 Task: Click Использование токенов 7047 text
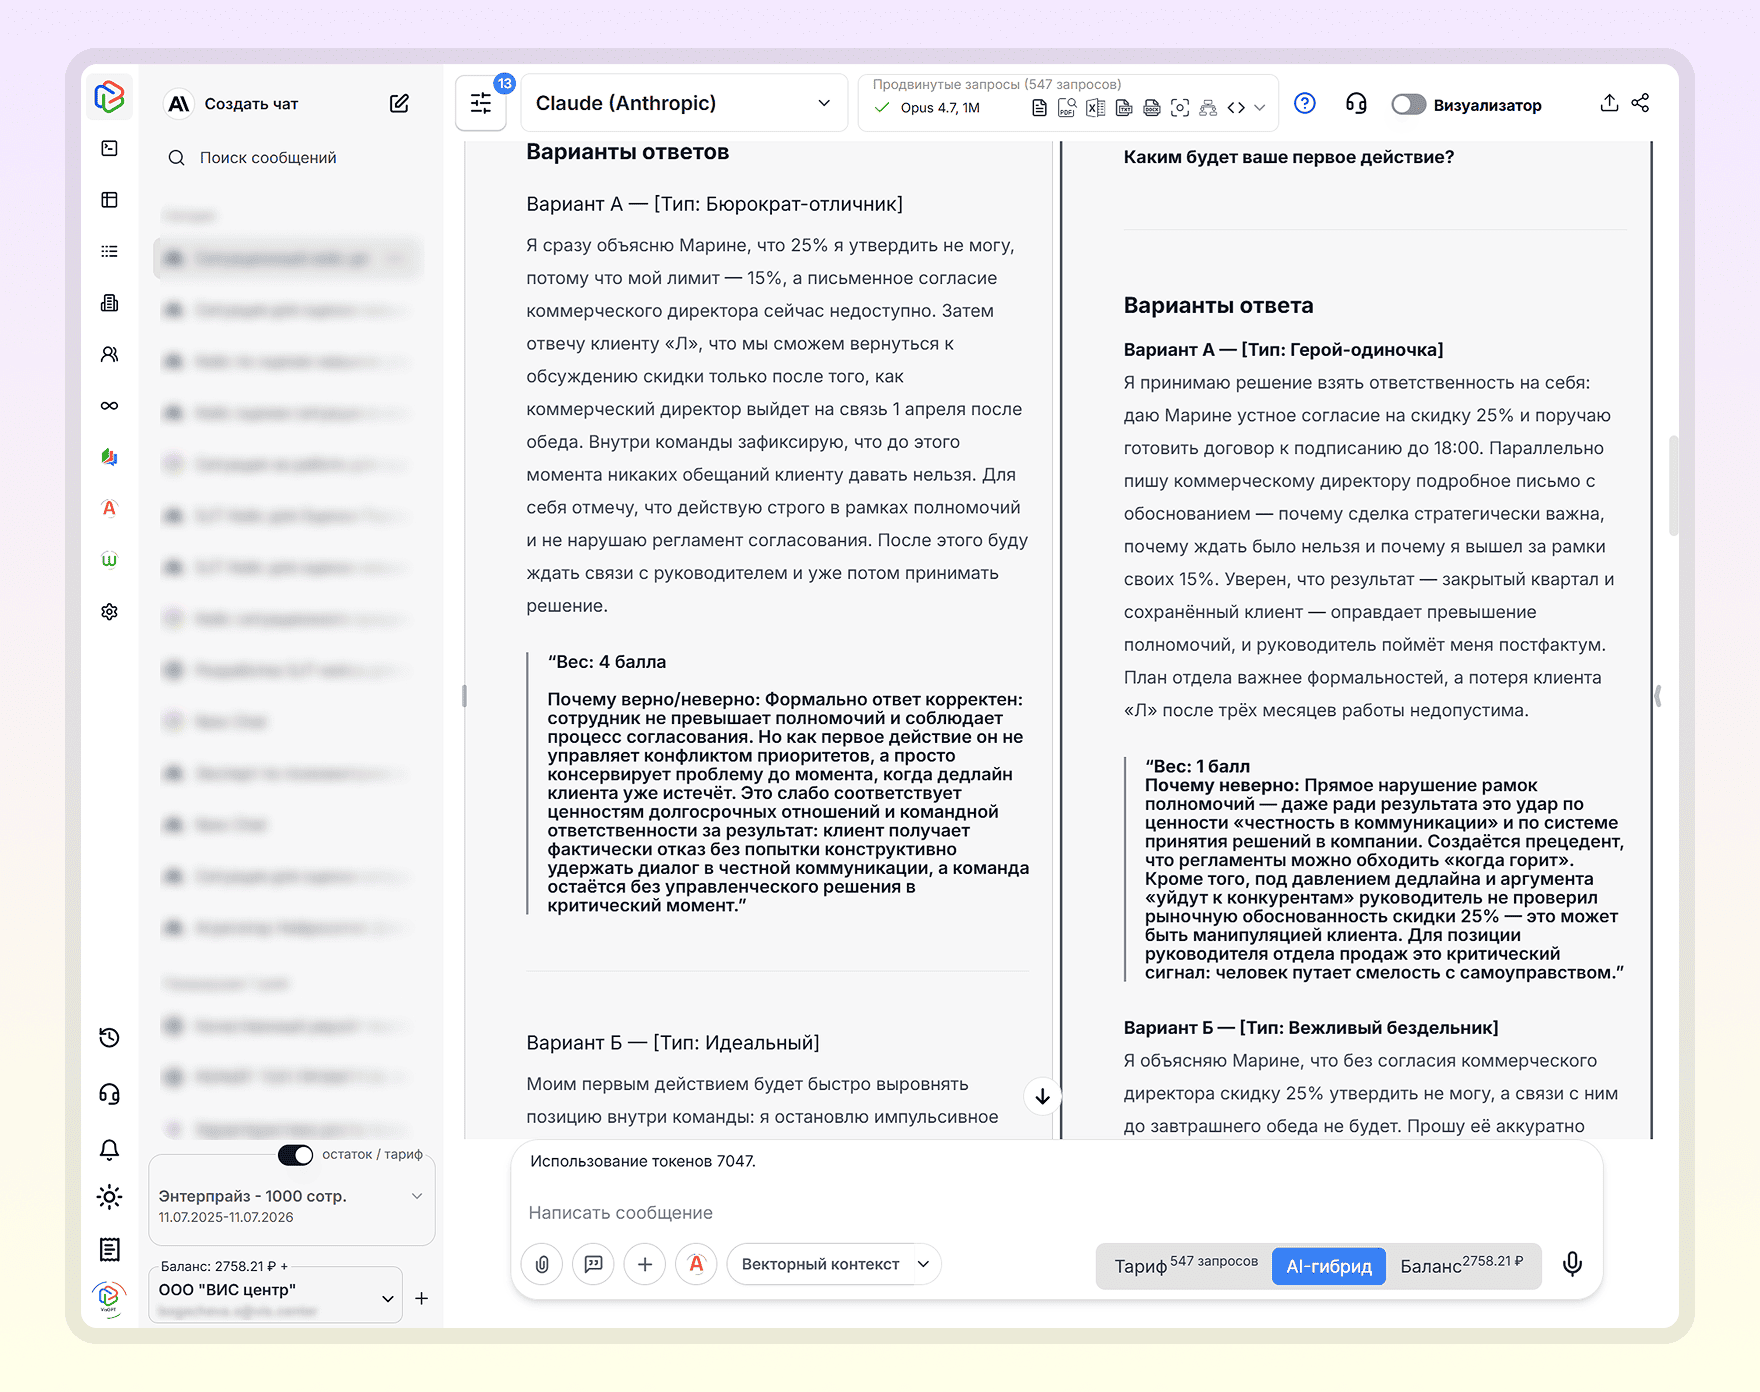(x=643, y=1161)
